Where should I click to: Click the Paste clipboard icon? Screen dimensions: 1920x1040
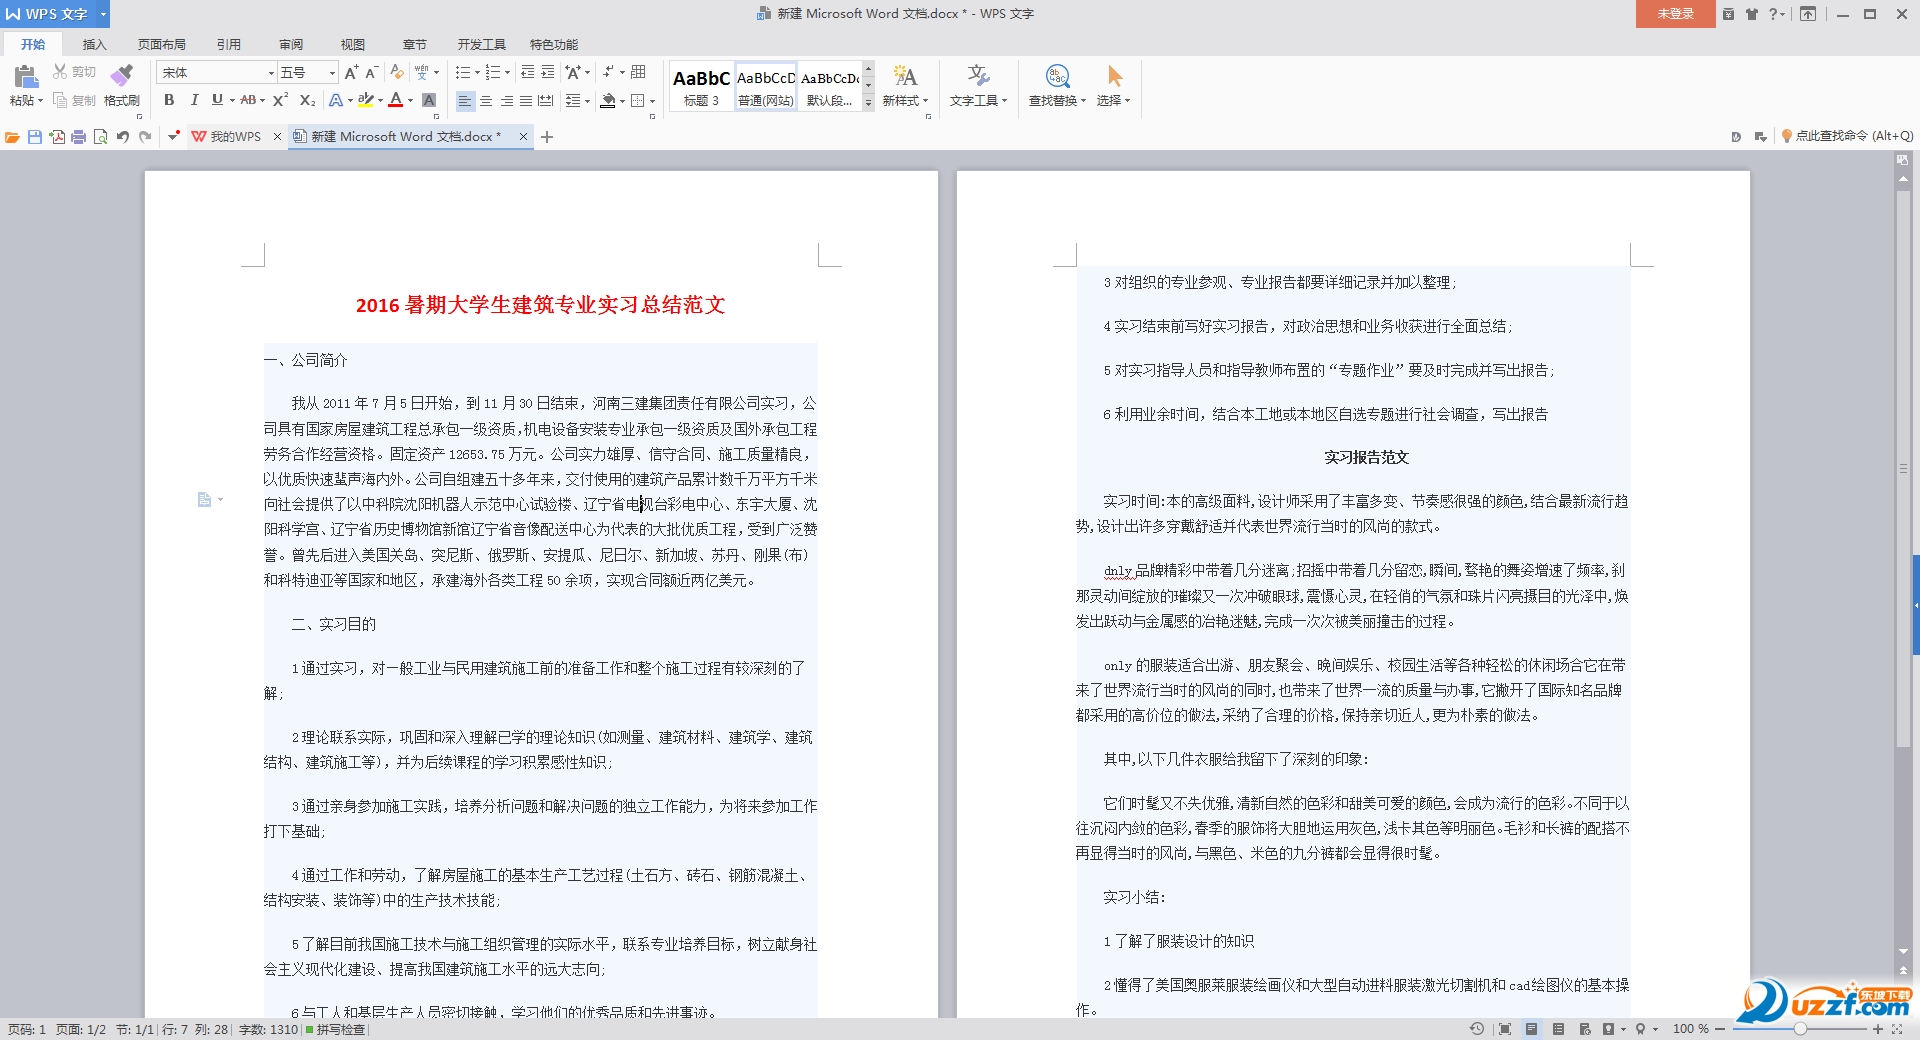[x=25, y=77]
